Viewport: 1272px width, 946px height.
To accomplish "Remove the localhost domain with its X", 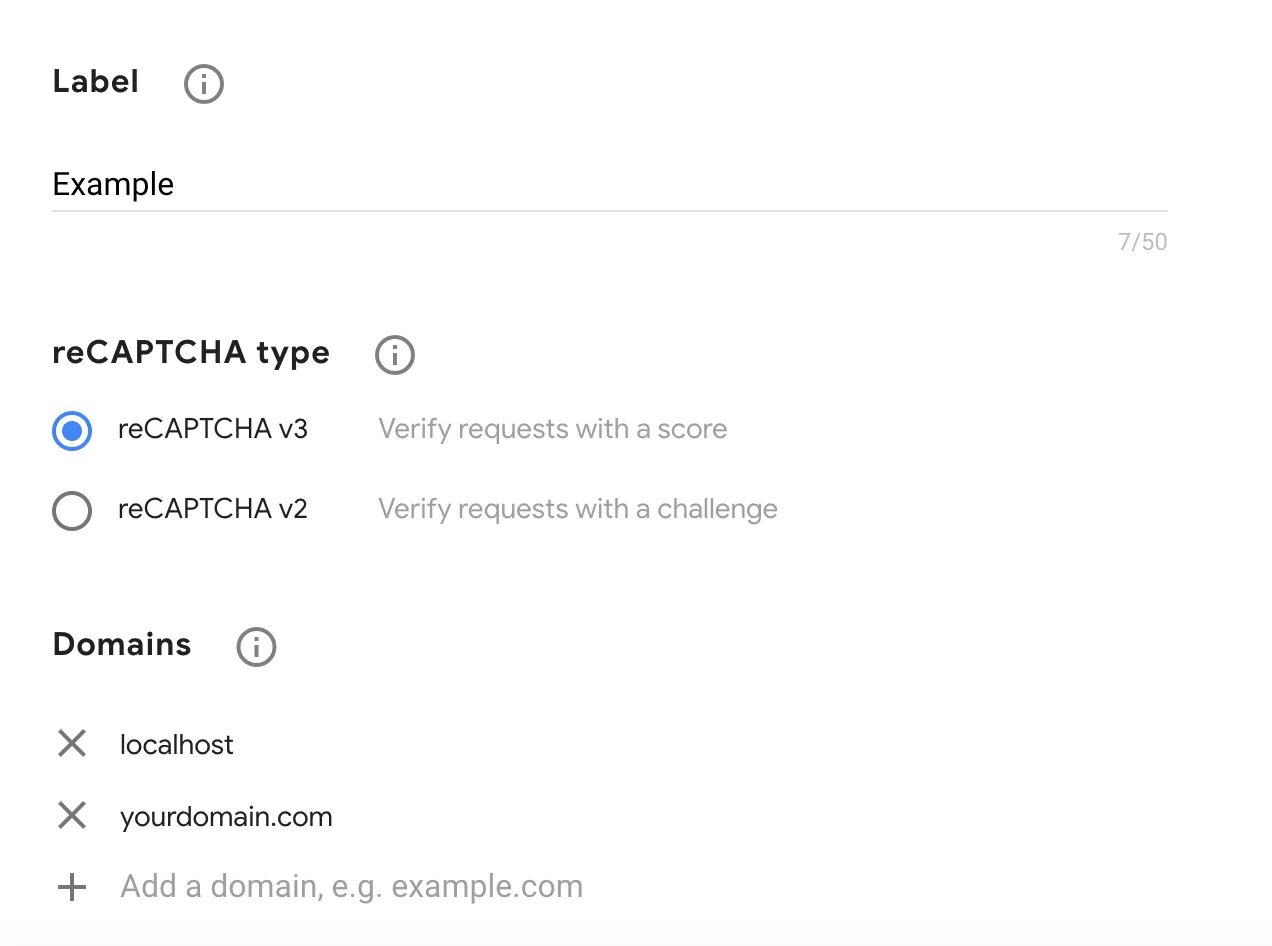I will click(x=72, y=744).
